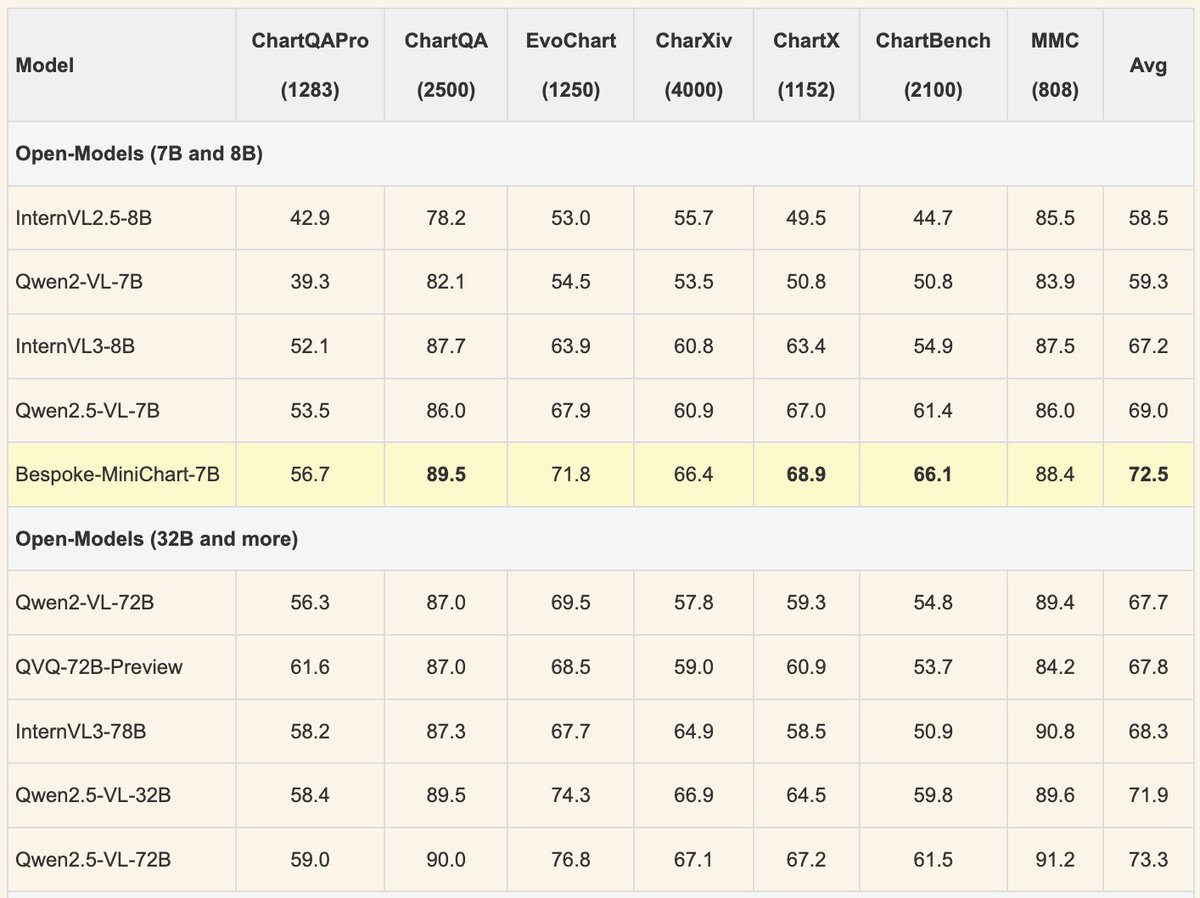Select the Open-Models (32B and more) section heading
Screen dimensions: 1200x898
click(x=156, y=539)
